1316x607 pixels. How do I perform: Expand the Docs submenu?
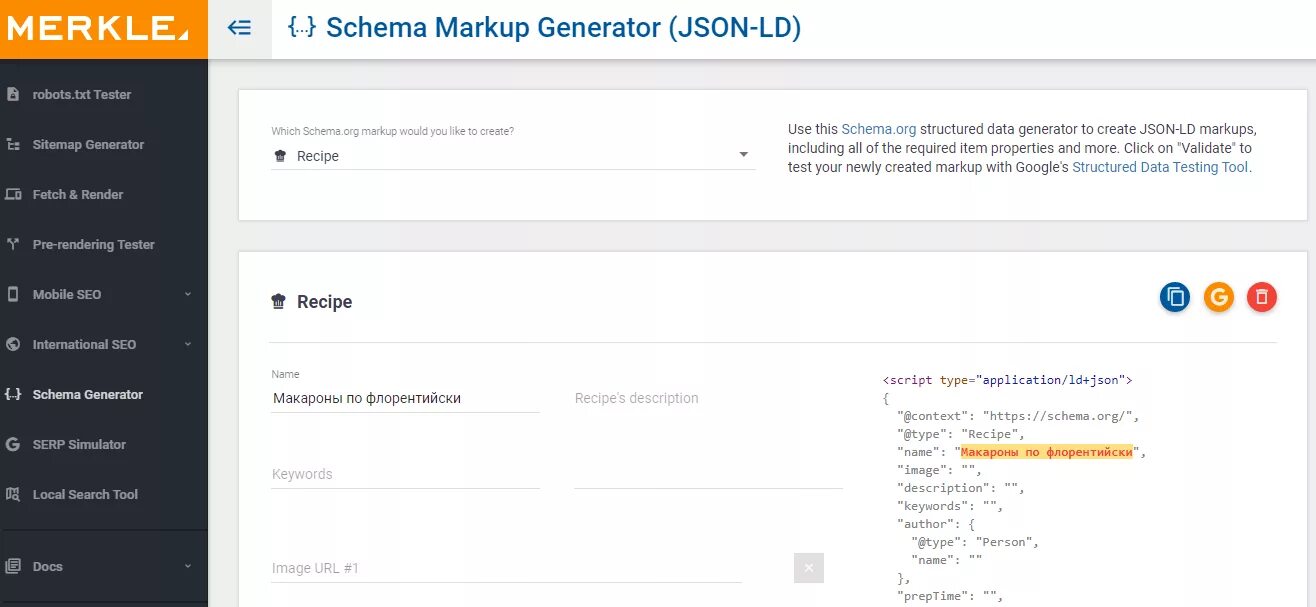[187, 567]
